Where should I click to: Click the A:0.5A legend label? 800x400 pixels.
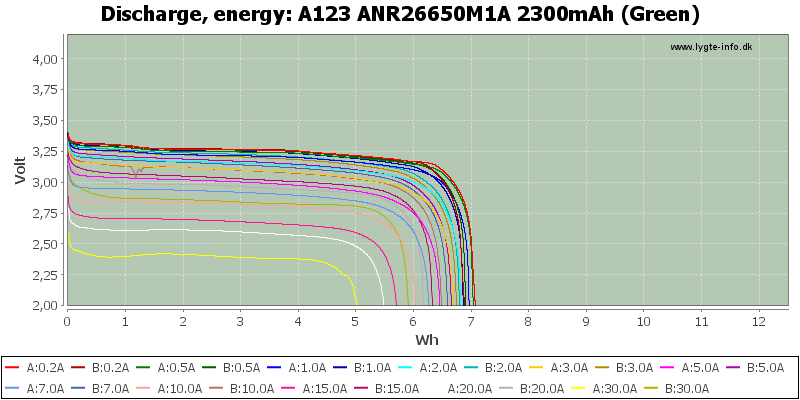point(176,367)
